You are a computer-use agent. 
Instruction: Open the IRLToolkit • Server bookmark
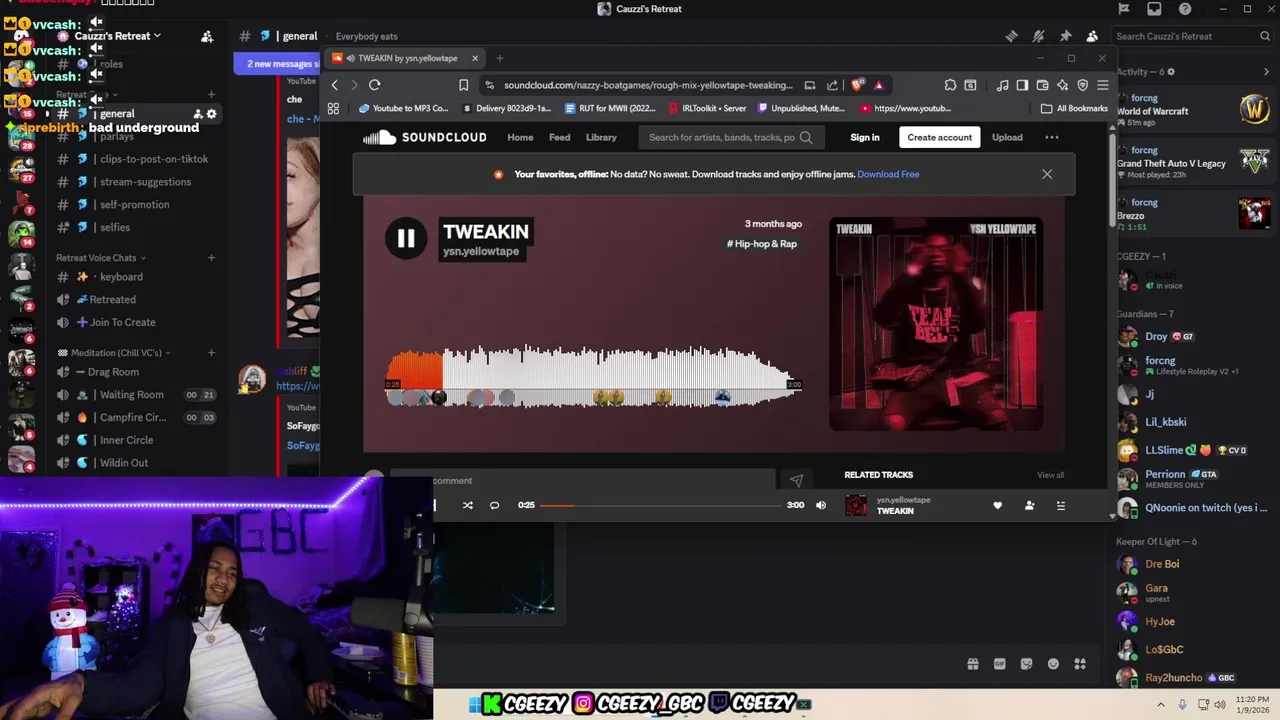point(706,108)
